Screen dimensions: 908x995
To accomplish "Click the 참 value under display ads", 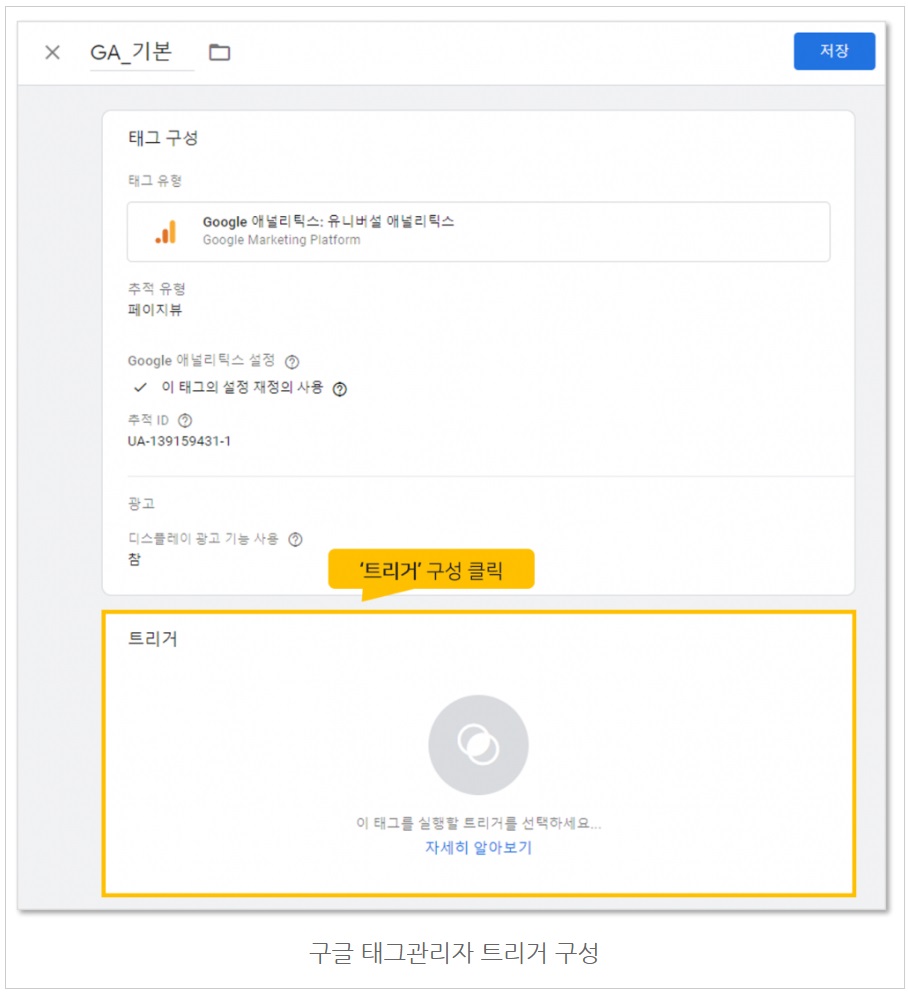I will (x=135, y=559).
